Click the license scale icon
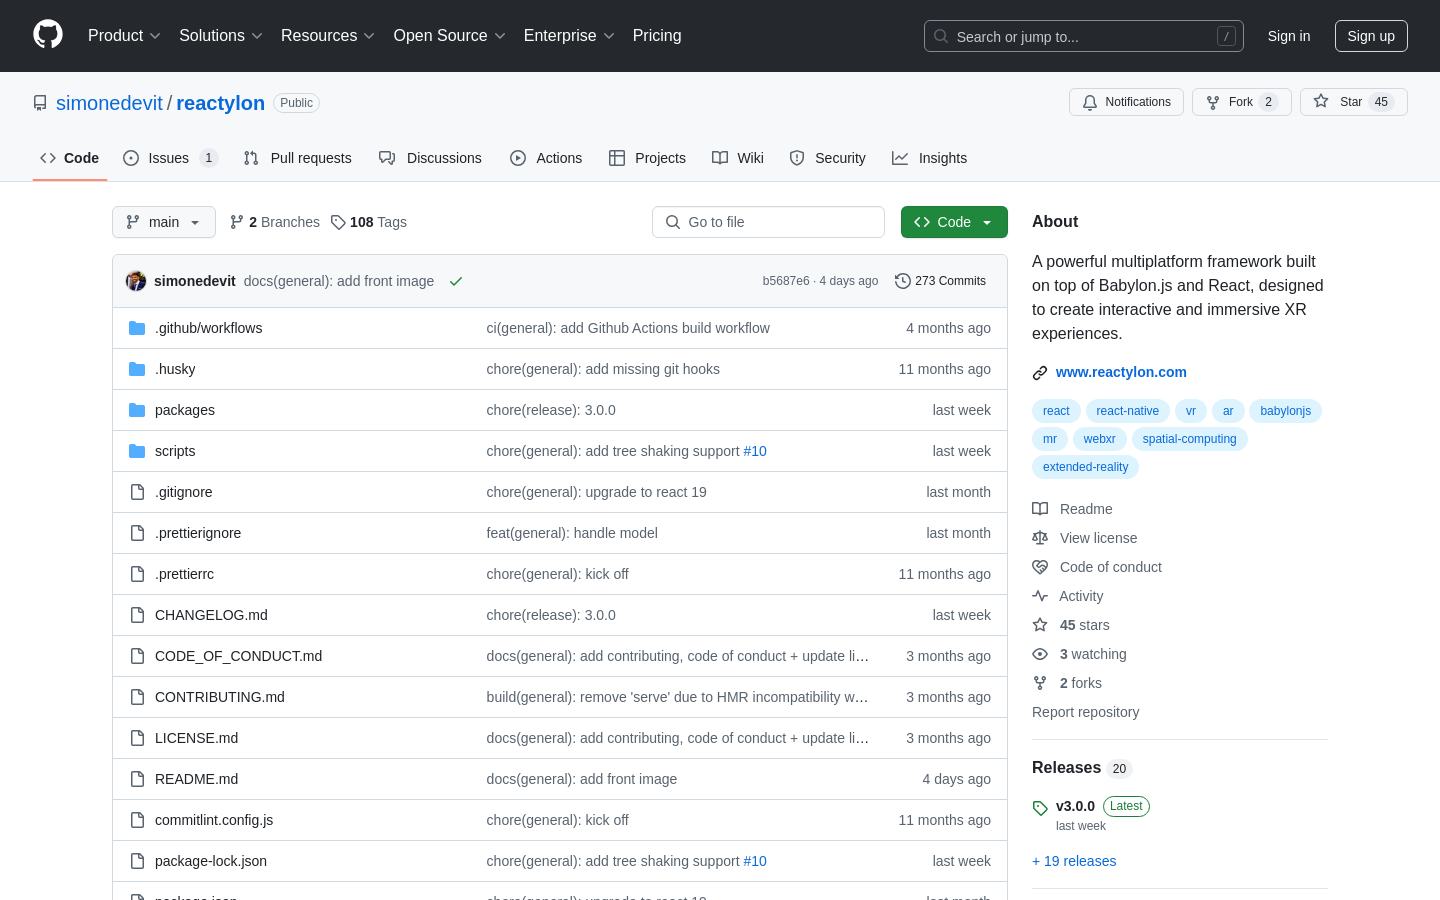Viewport: 1440px width, 900px height. (1040, 538)
